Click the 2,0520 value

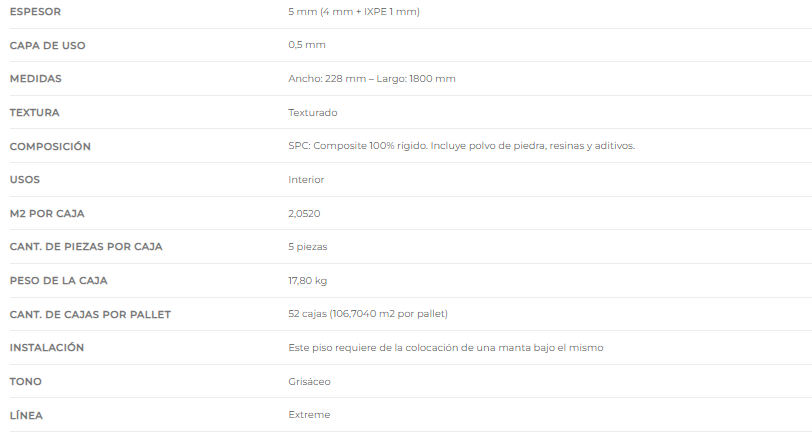coord(304,213)
